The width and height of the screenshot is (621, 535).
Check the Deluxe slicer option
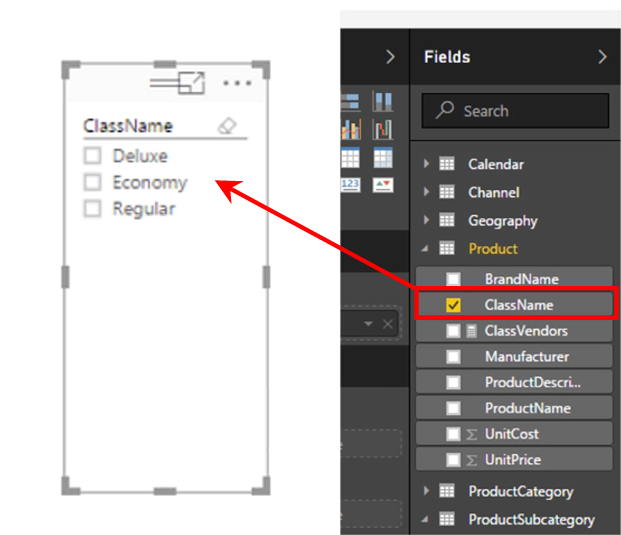pos(93,156)
